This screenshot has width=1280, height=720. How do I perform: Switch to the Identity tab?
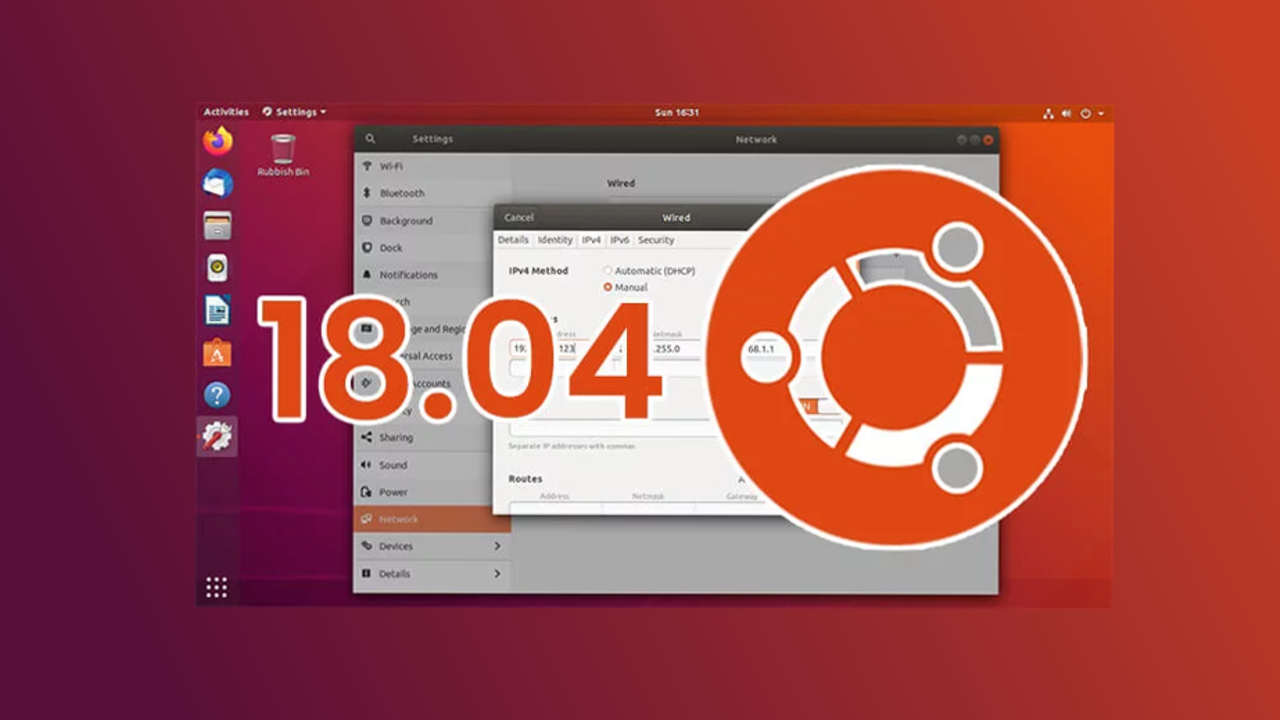[555, 240]
